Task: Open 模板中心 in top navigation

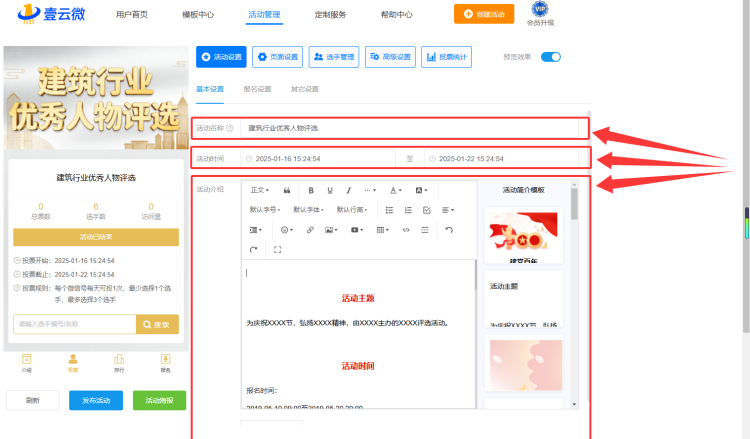Action: (x=198, y=15)
